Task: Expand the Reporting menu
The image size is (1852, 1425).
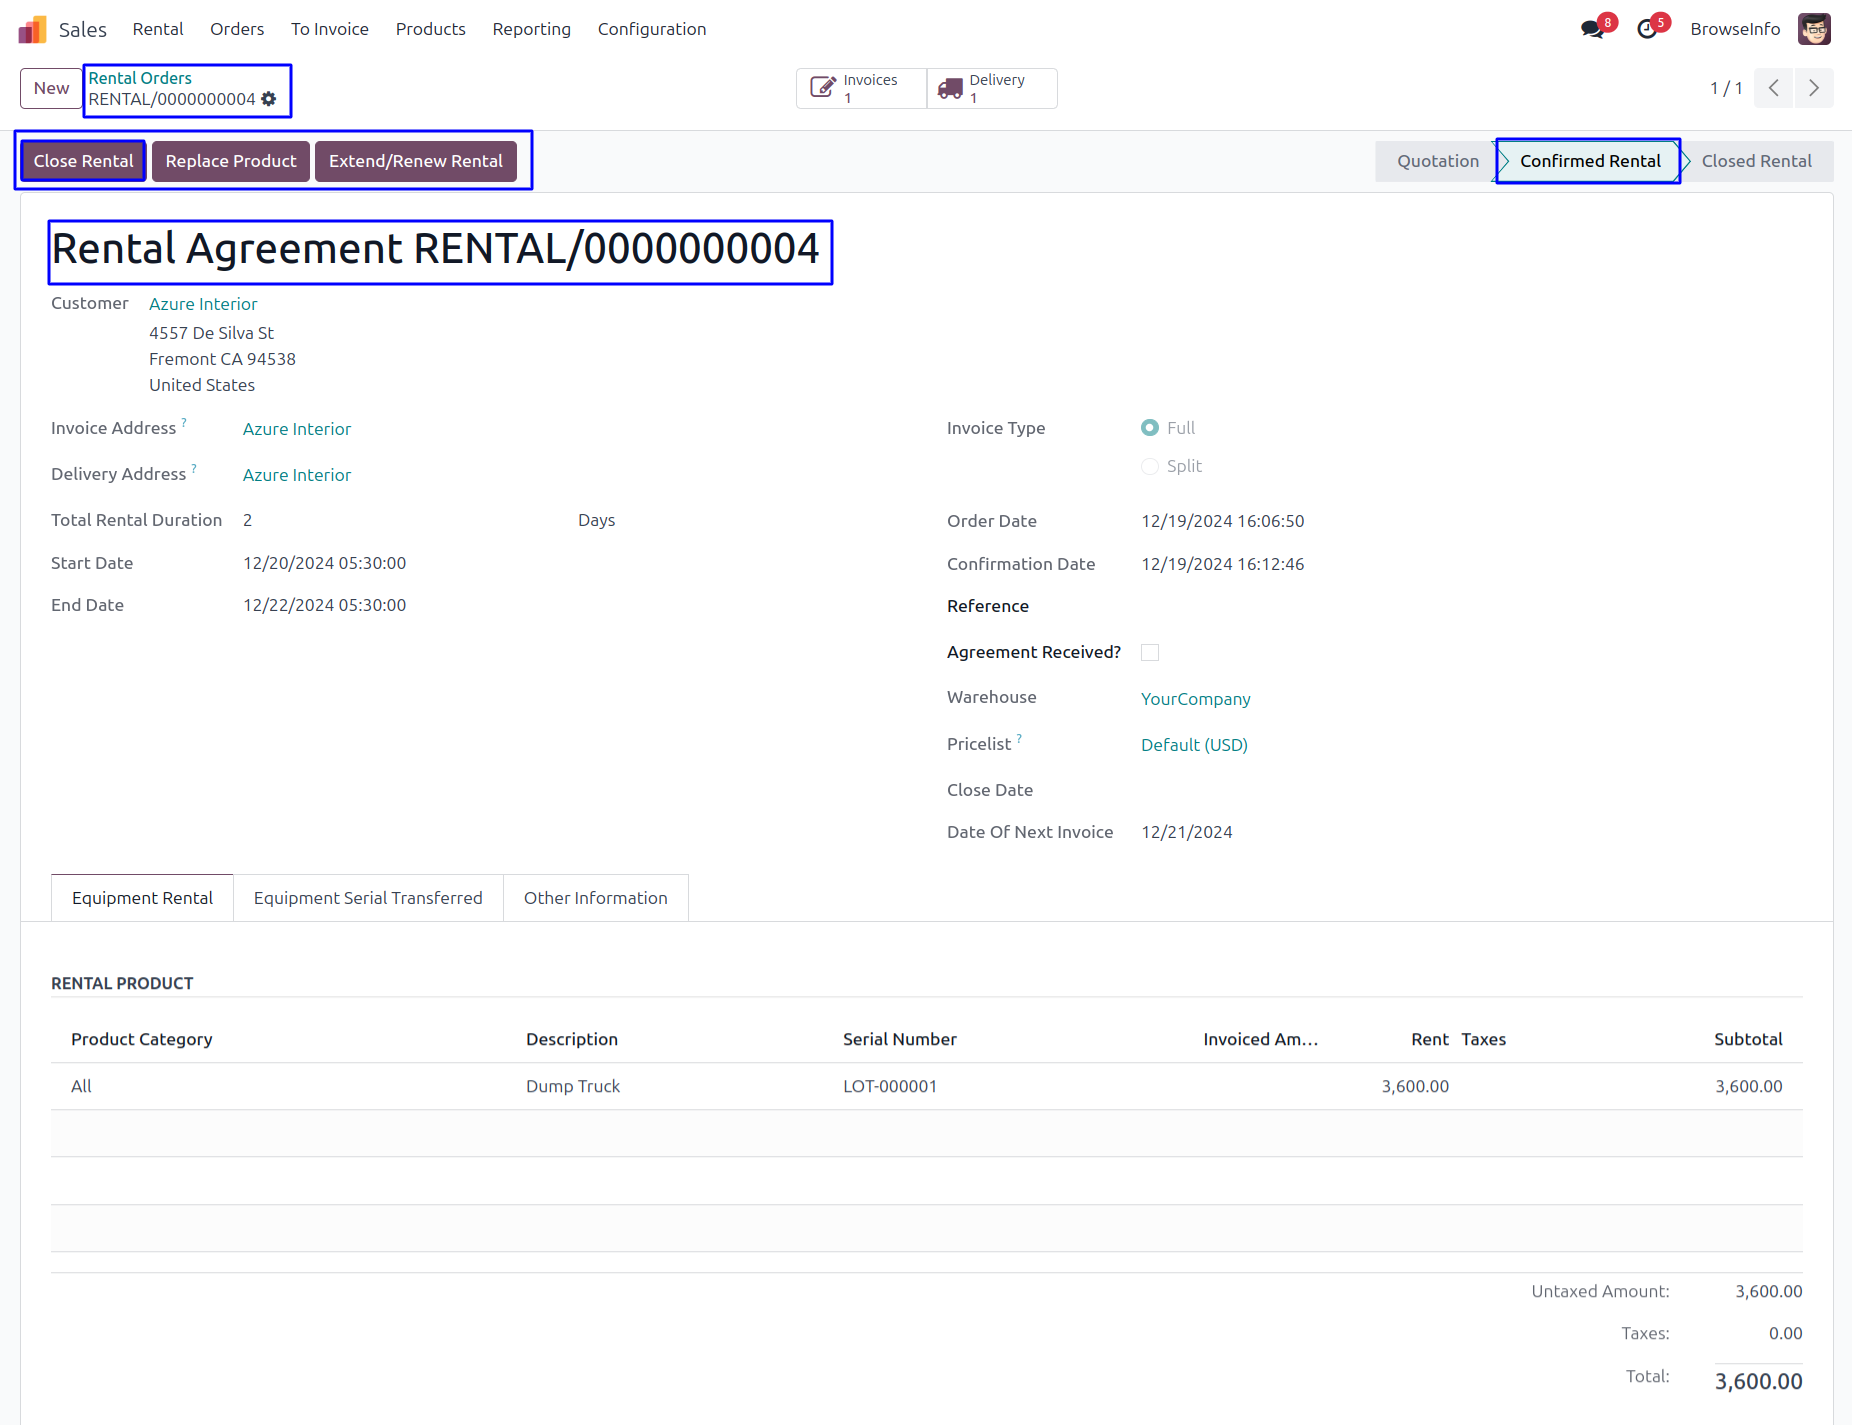Action: click(x=531, y=29)
